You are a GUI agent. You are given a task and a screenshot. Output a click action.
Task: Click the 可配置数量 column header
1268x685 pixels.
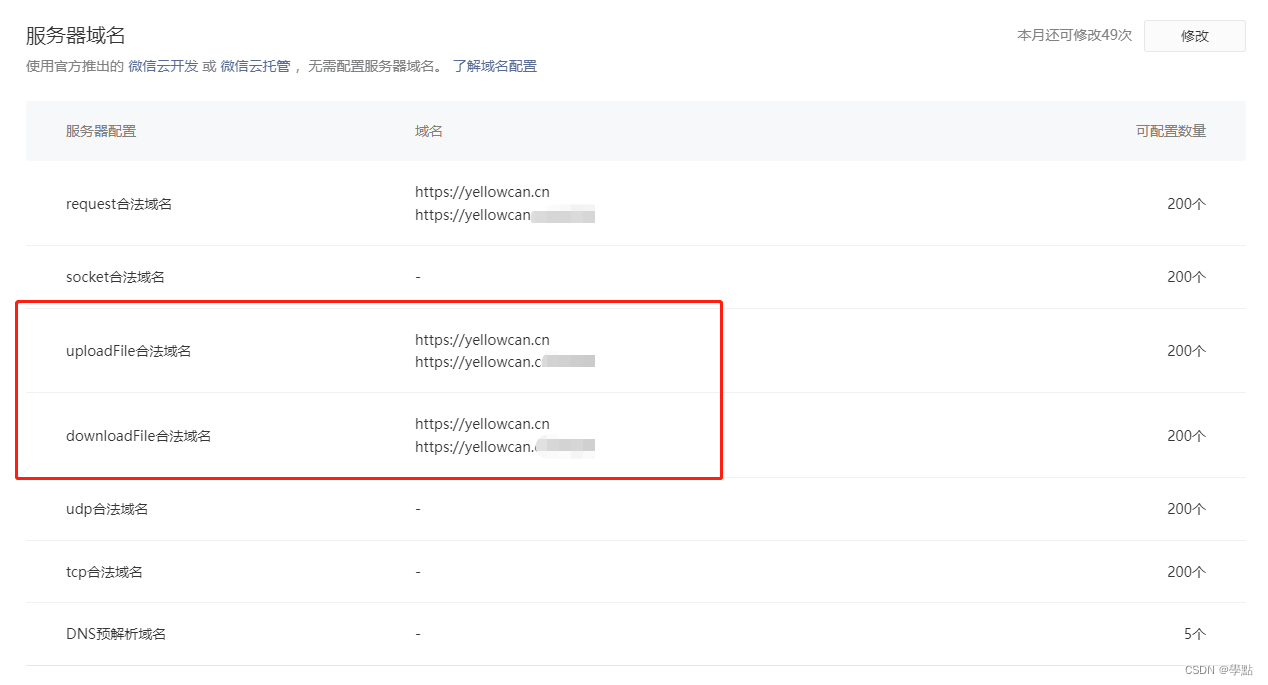coord(1171,131)
